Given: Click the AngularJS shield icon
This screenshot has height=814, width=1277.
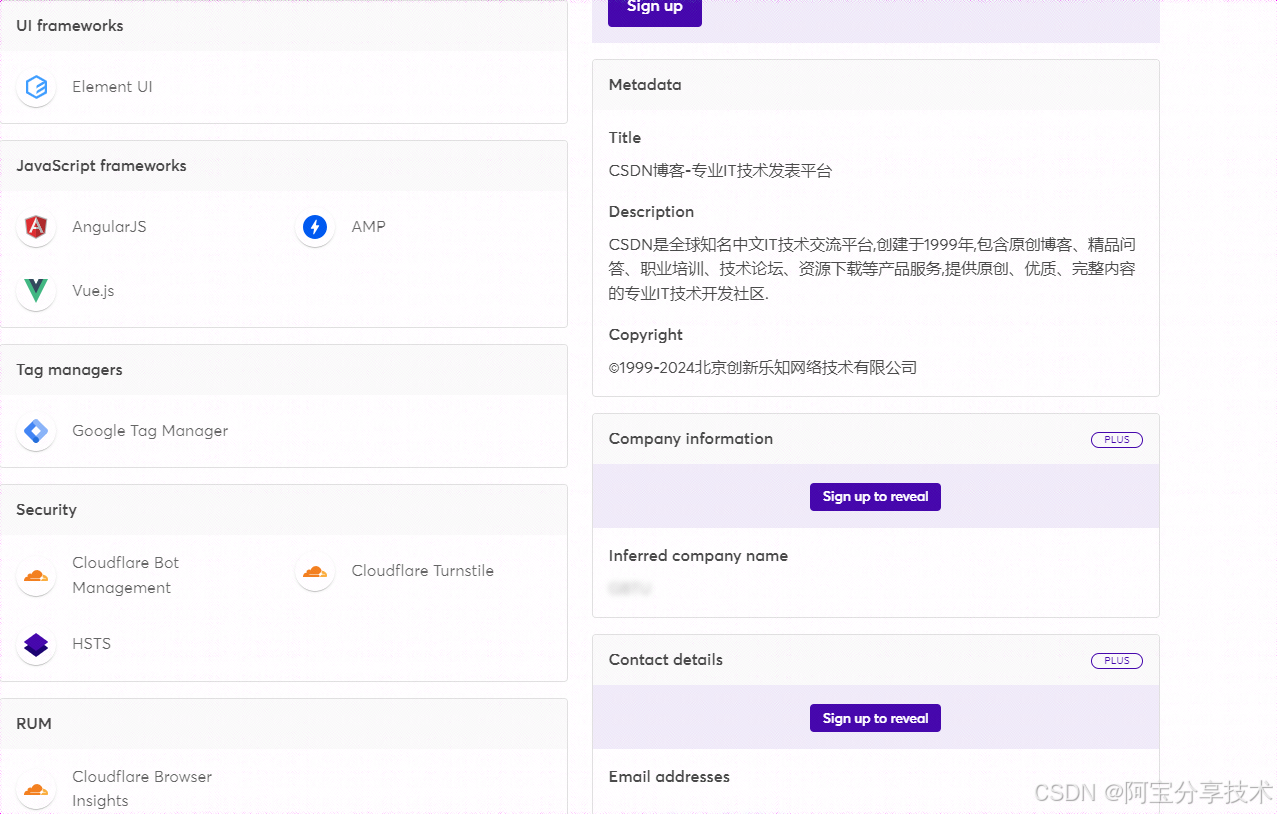Looking at the screenshot, I should pyautogui.click(x=37, y=227).
